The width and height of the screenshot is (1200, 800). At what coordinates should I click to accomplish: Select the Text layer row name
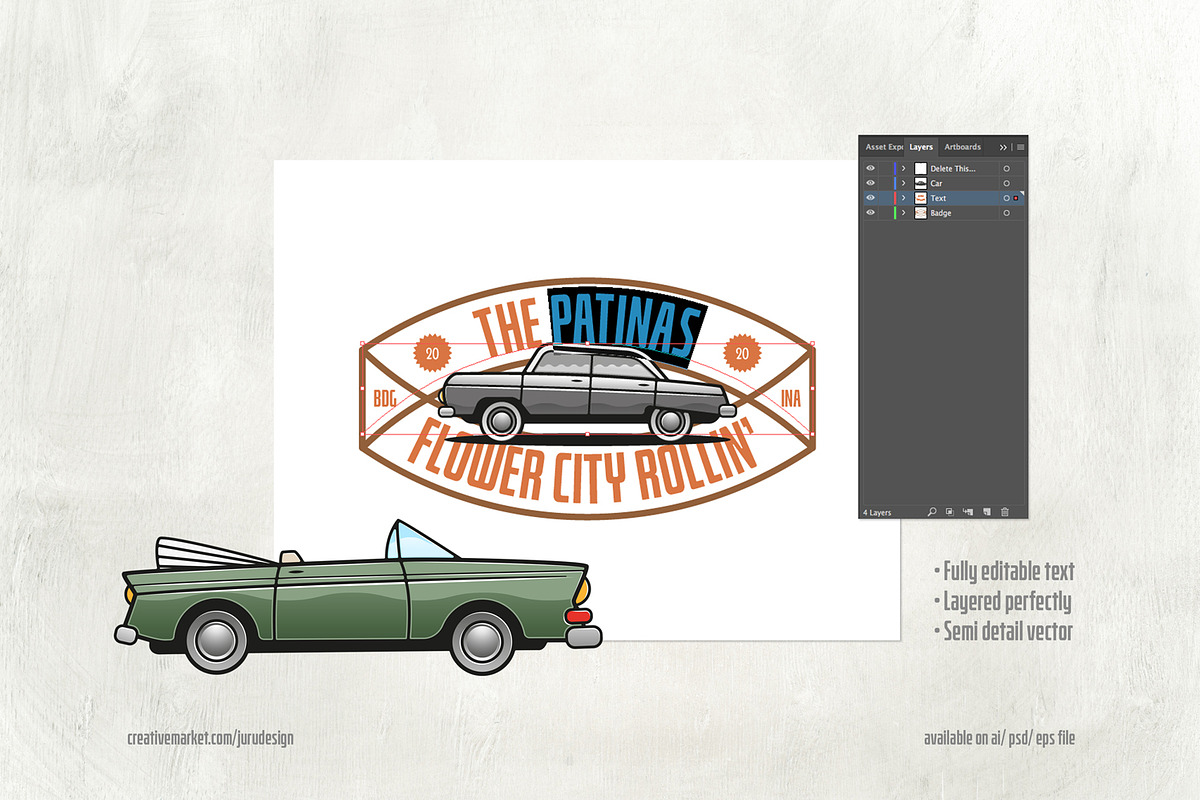[x=938, y=198]
